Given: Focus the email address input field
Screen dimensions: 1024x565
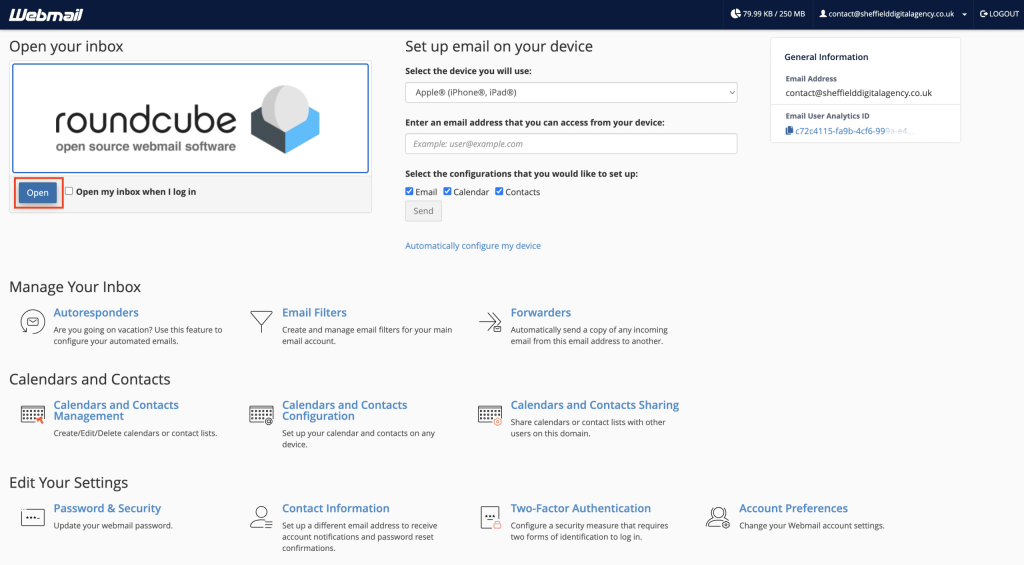Looking at the screenshot, I should [x=571, y=144].
